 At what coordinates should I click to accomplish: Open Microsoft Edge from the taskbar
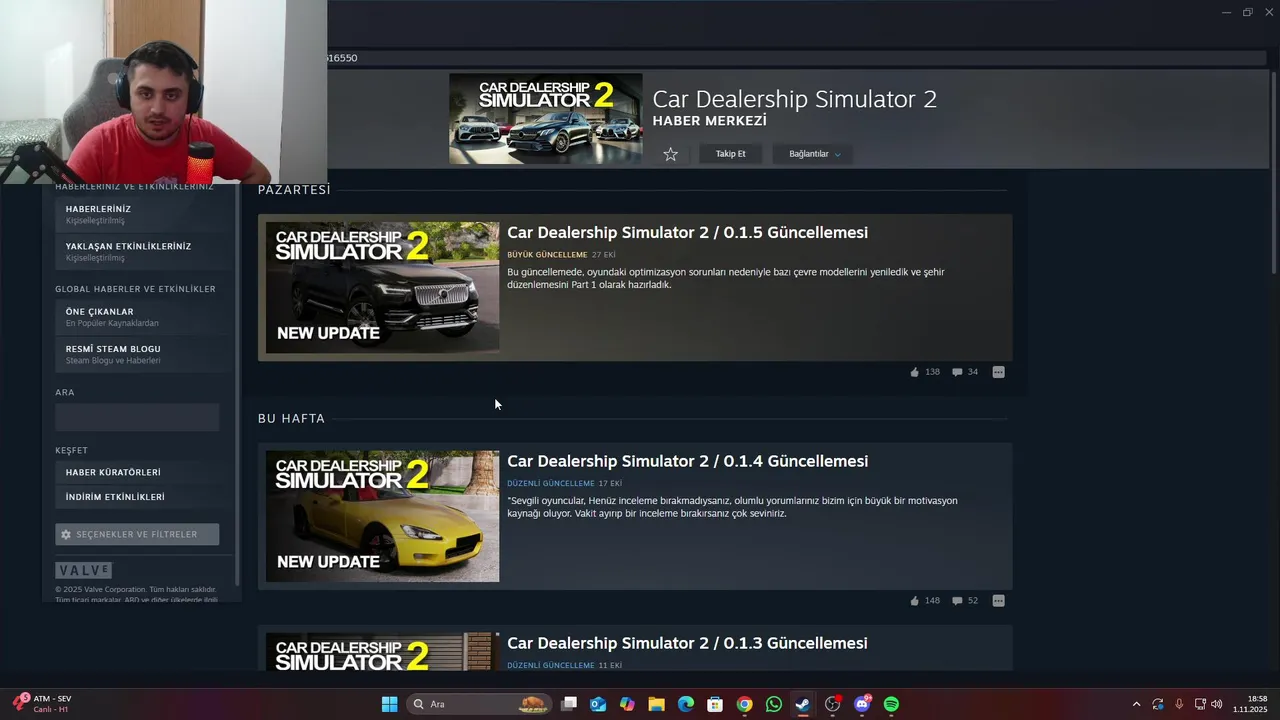686,704
